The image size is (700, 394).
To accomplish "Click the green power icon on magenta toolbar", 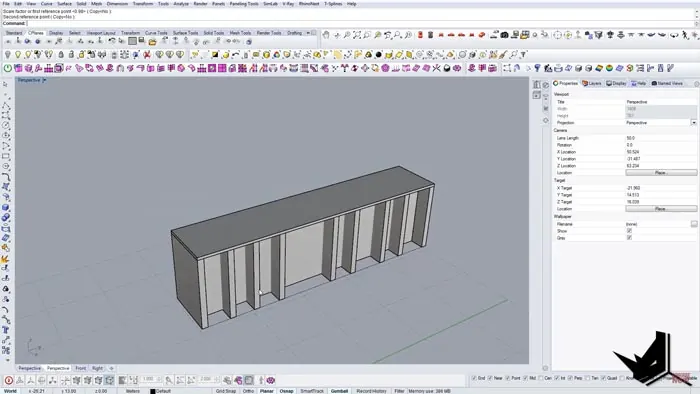I will (8, 68).
